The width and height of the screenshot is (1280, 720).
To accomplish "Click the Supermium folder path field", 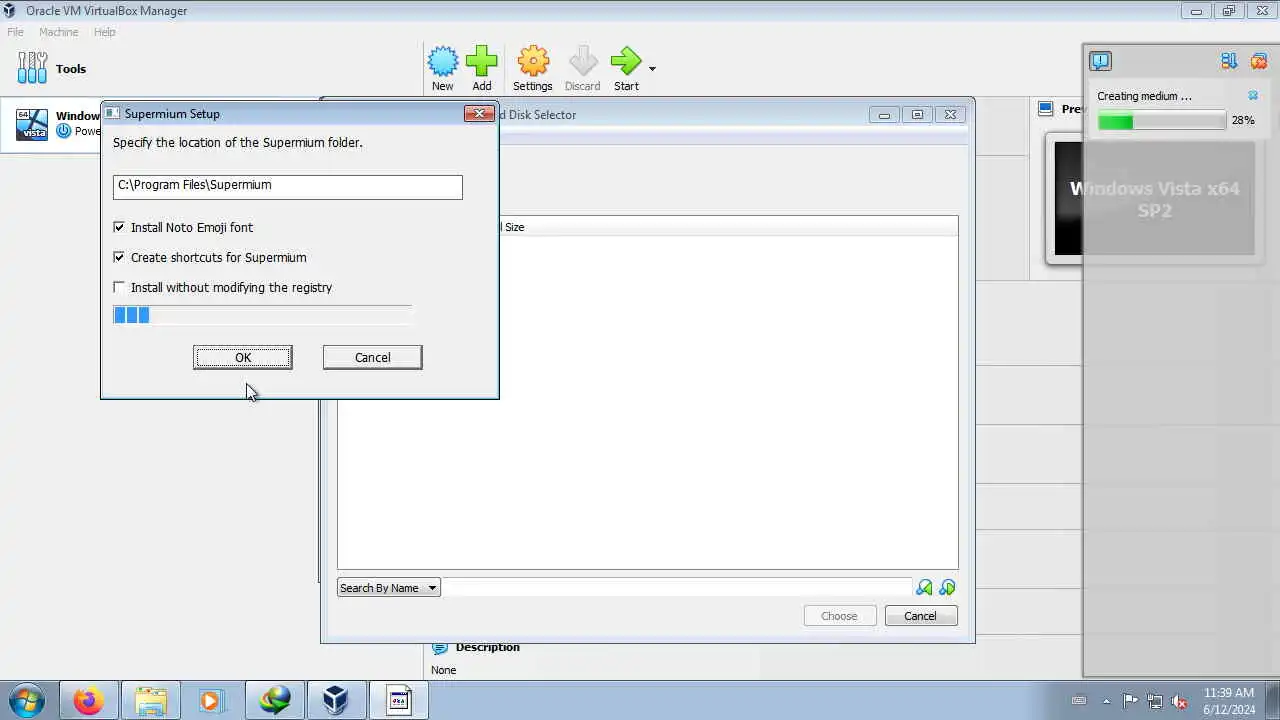I will coord(288,186).
